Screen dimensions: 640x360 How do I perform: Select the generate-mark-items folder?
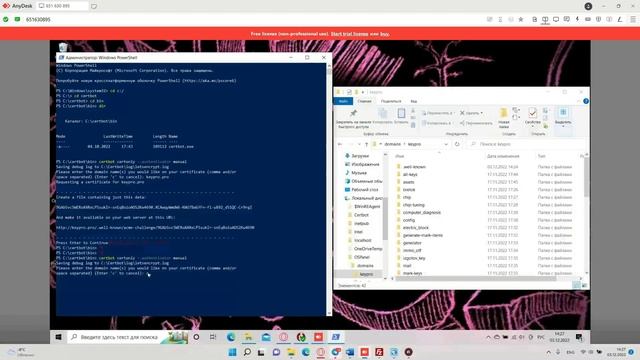coord(419,236)
